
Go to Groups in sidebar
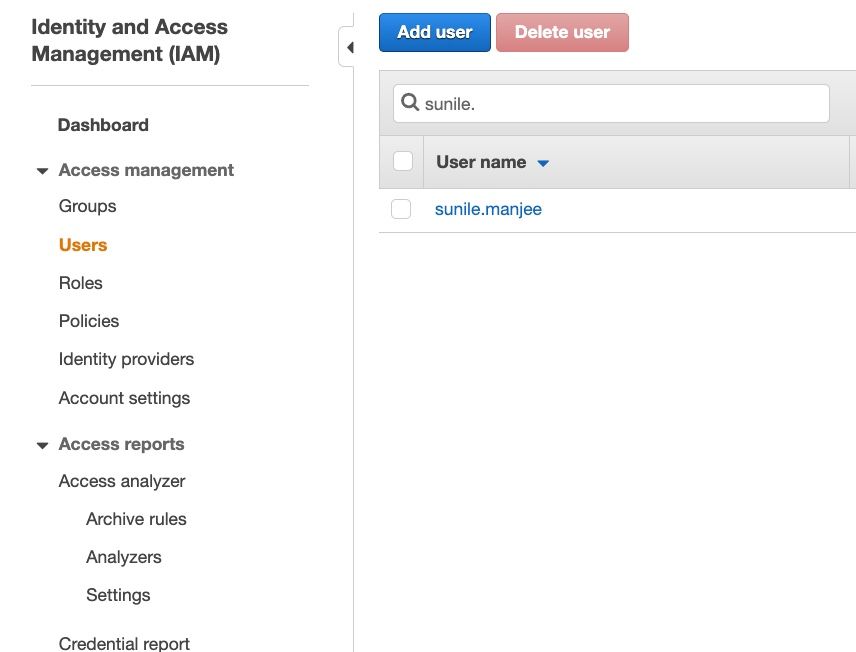87,206
